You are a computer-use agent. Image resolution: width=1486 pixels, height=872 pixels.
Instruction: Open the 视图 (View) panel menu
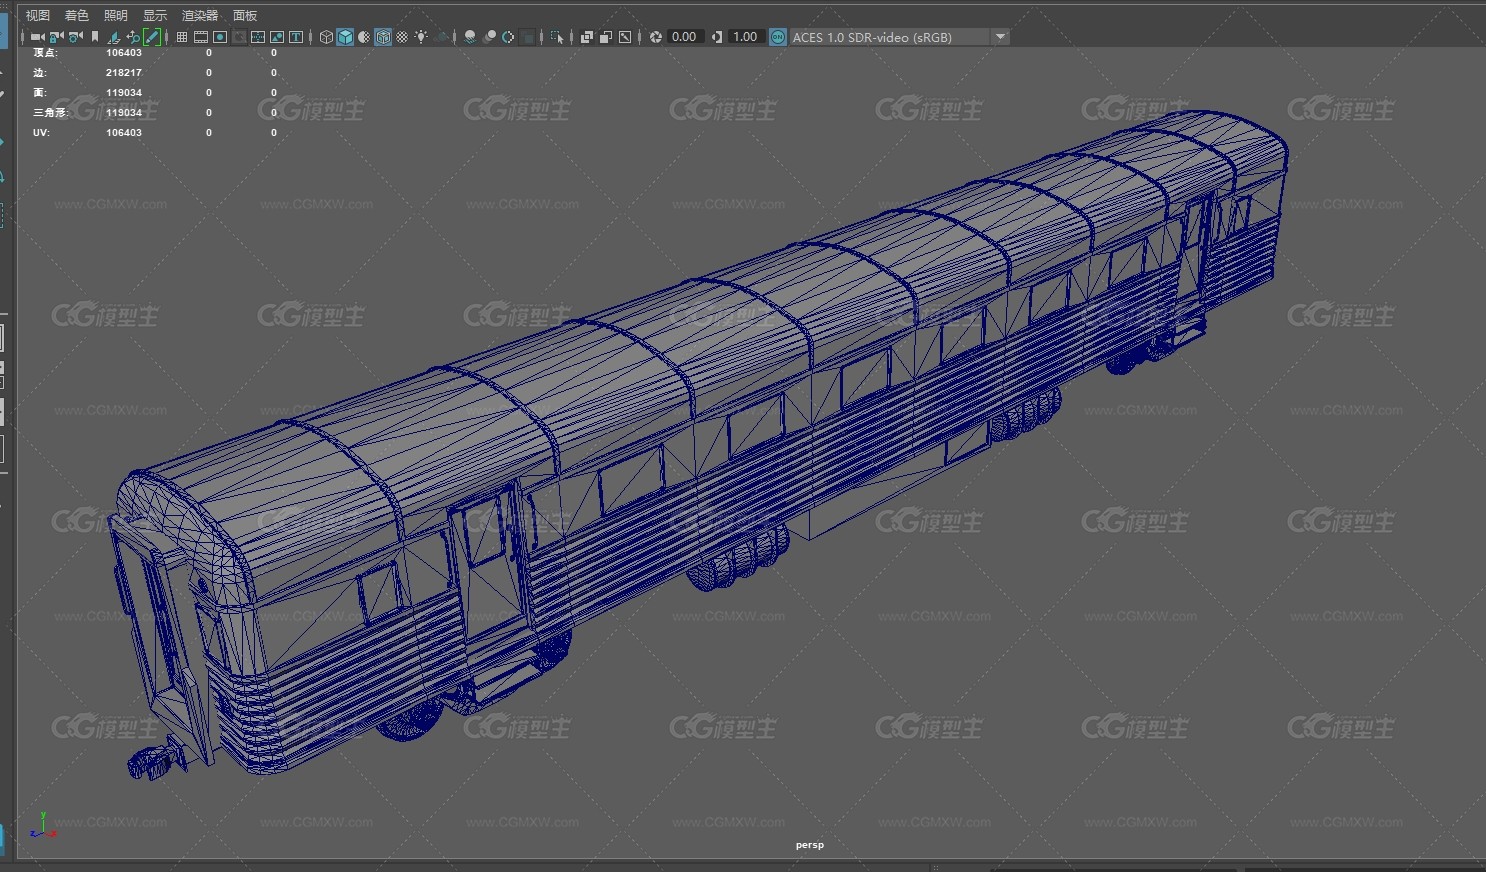click(37, 15)
